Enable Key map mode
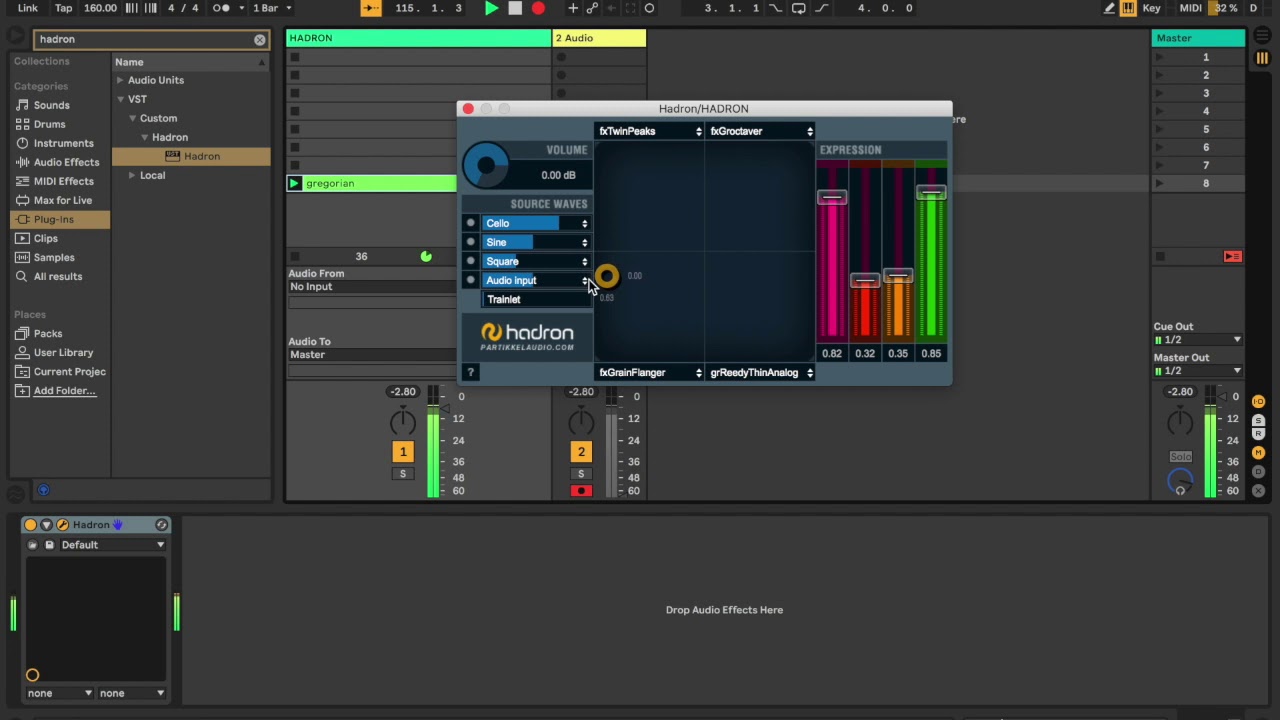Screen dimensions: 1280x720 (1151, 8)
